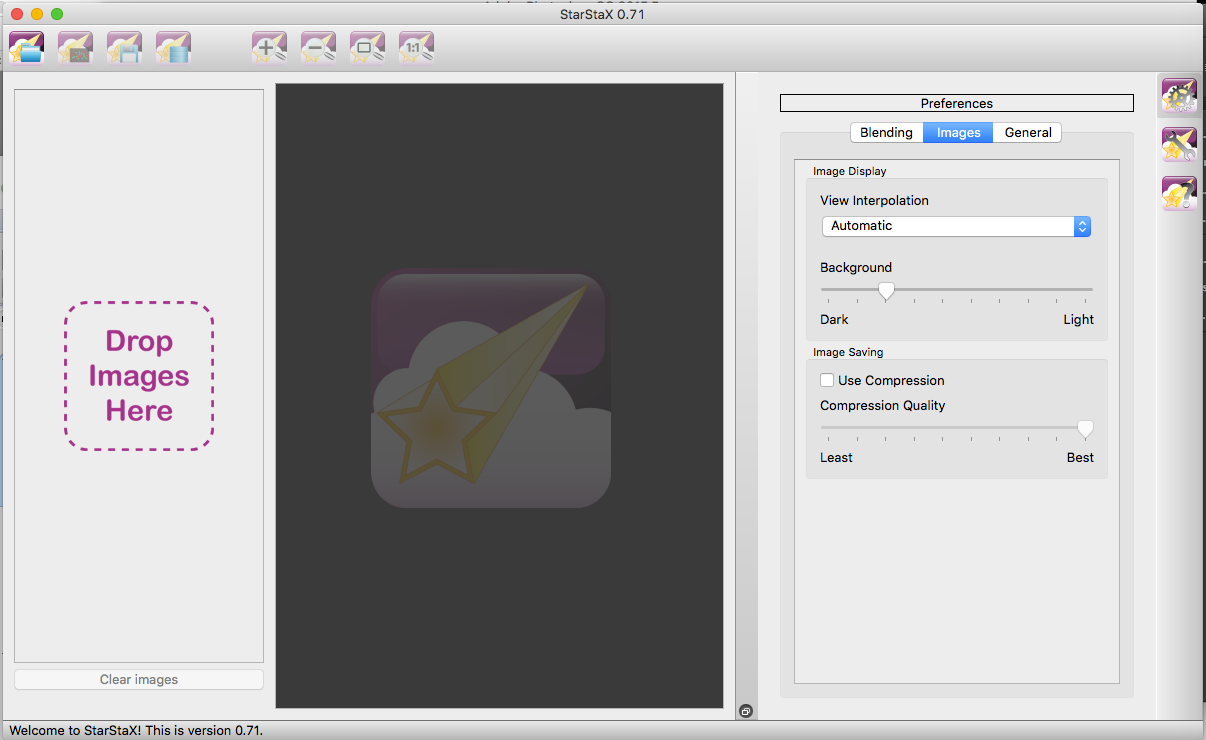Click the StarStaX logo in the preview

(491, 388)
